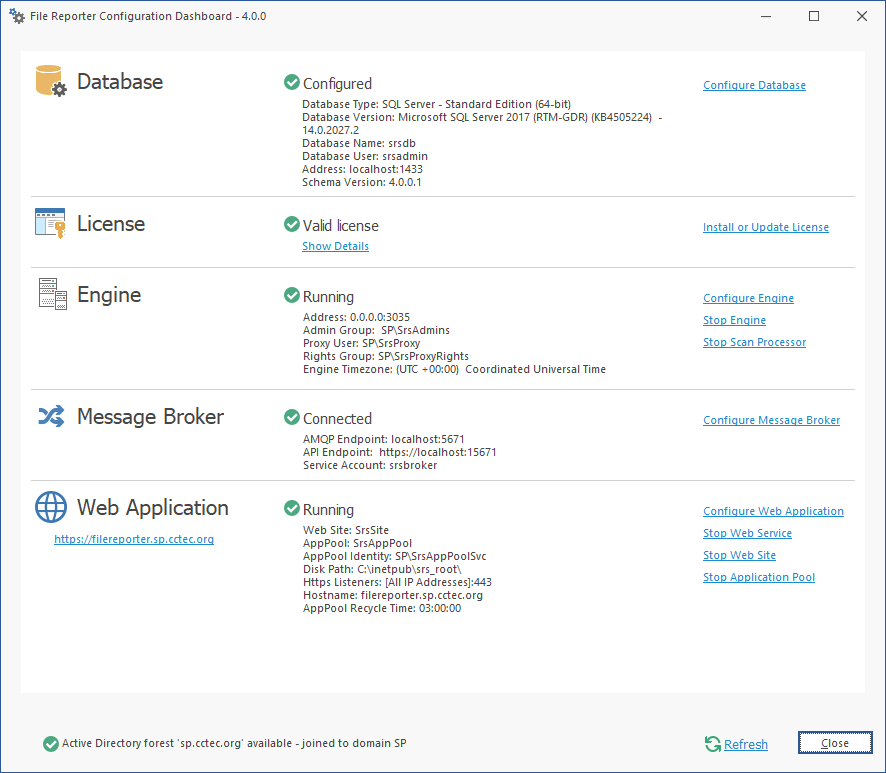Click the Message Broker shuffle icon
886x773 pixels.
click(50, 416)
